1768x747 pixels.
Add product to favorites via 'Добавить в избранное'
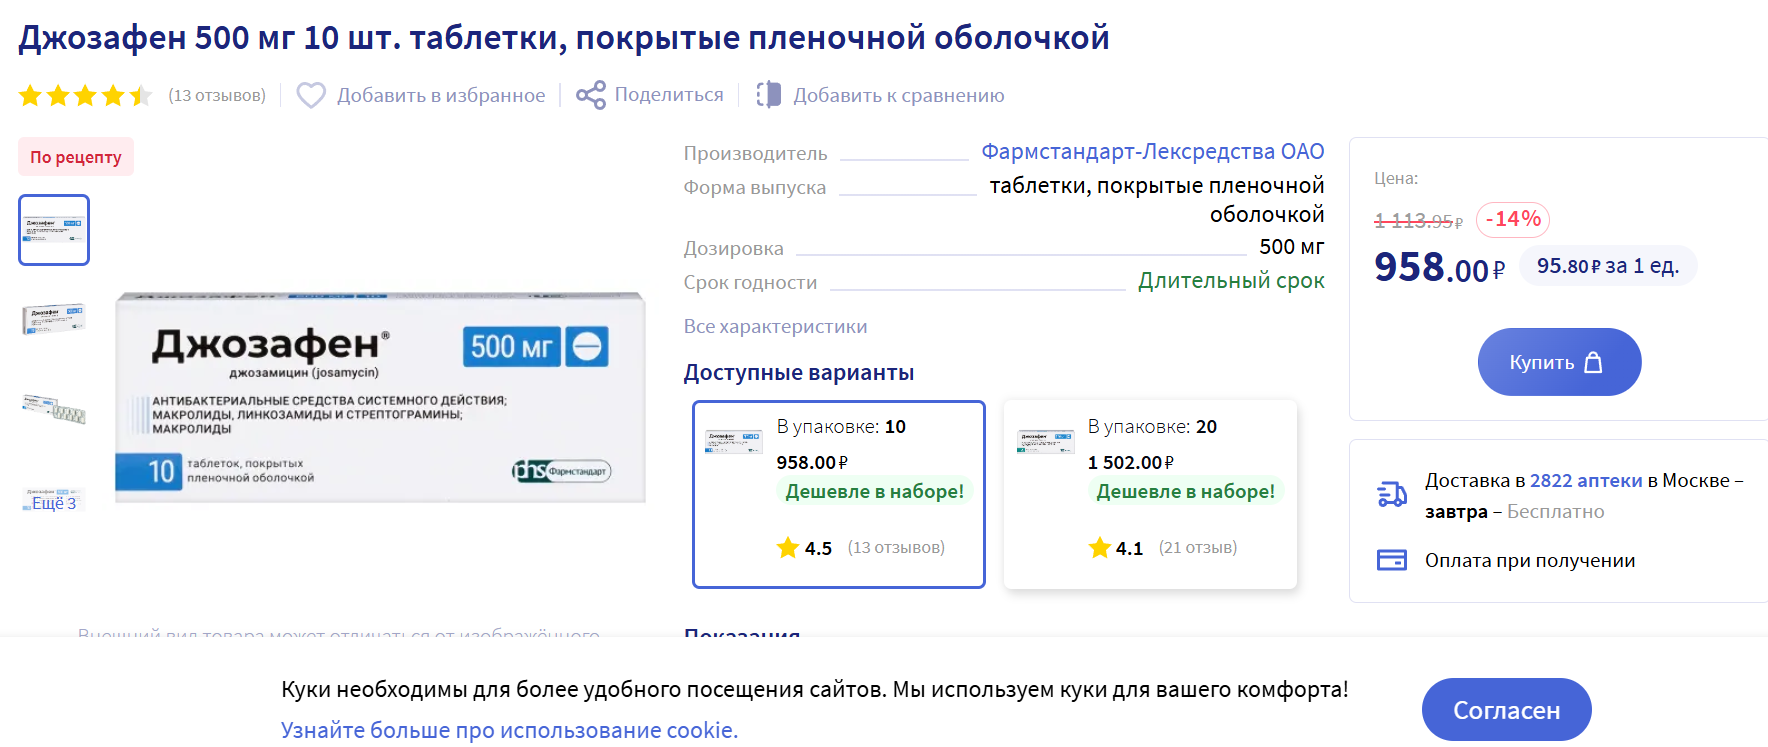[x=441, y=95]
